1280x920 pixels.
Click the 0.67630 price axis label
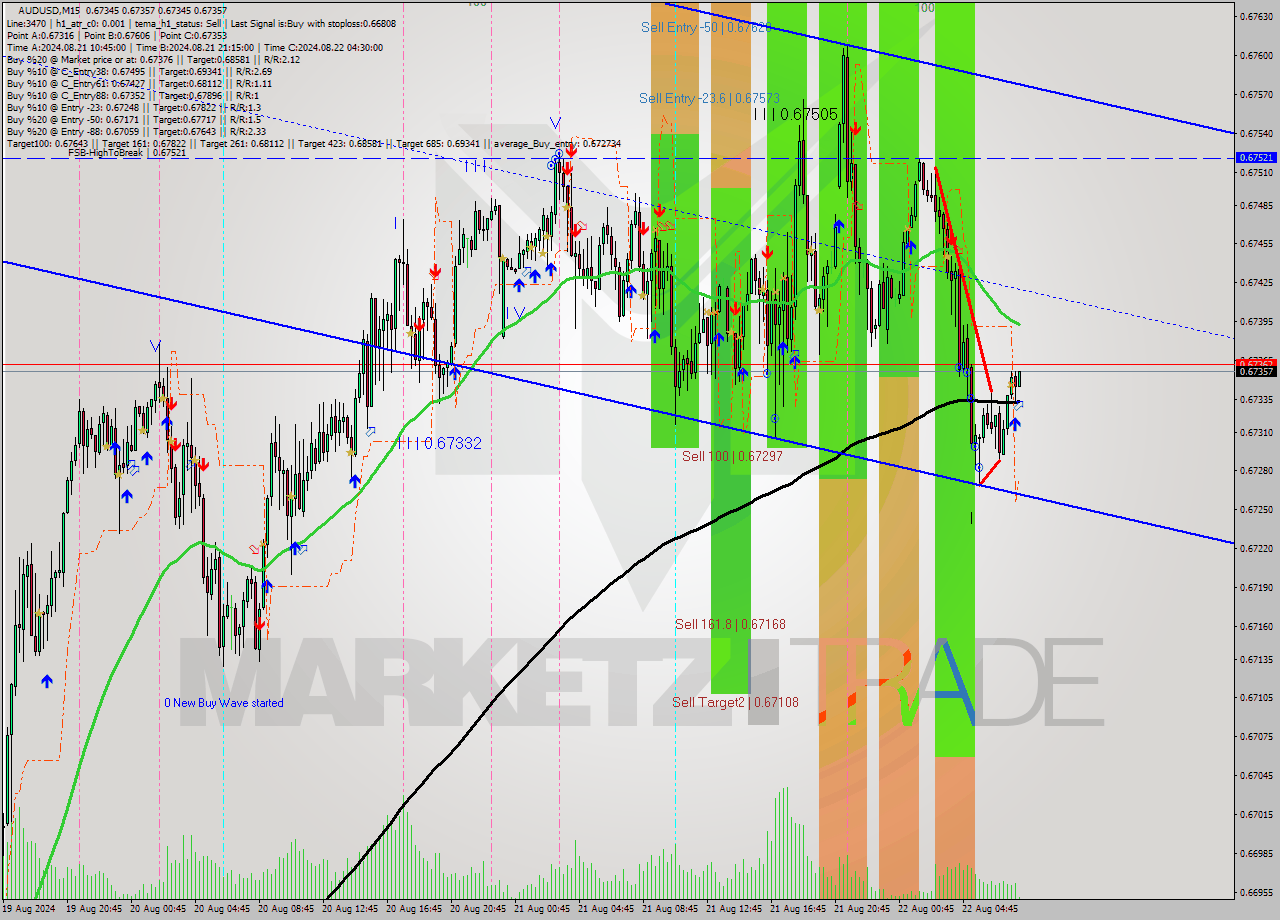pyautogui.click(x=1256, y=17)
